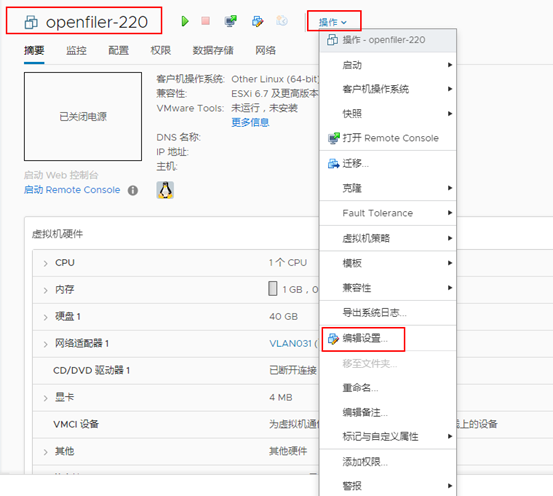The image size is (553, 496).
Task: Click the CD/DVD 驱动器 1 row label
Action: (92, 370)
